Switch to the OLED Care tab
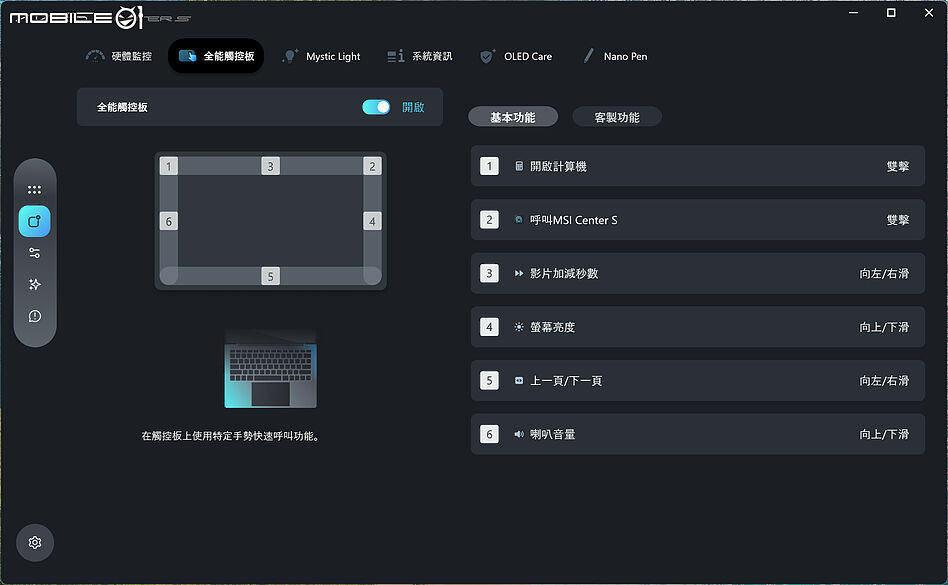This screenshot has width=948, height=585. click(x=516, y=56)
